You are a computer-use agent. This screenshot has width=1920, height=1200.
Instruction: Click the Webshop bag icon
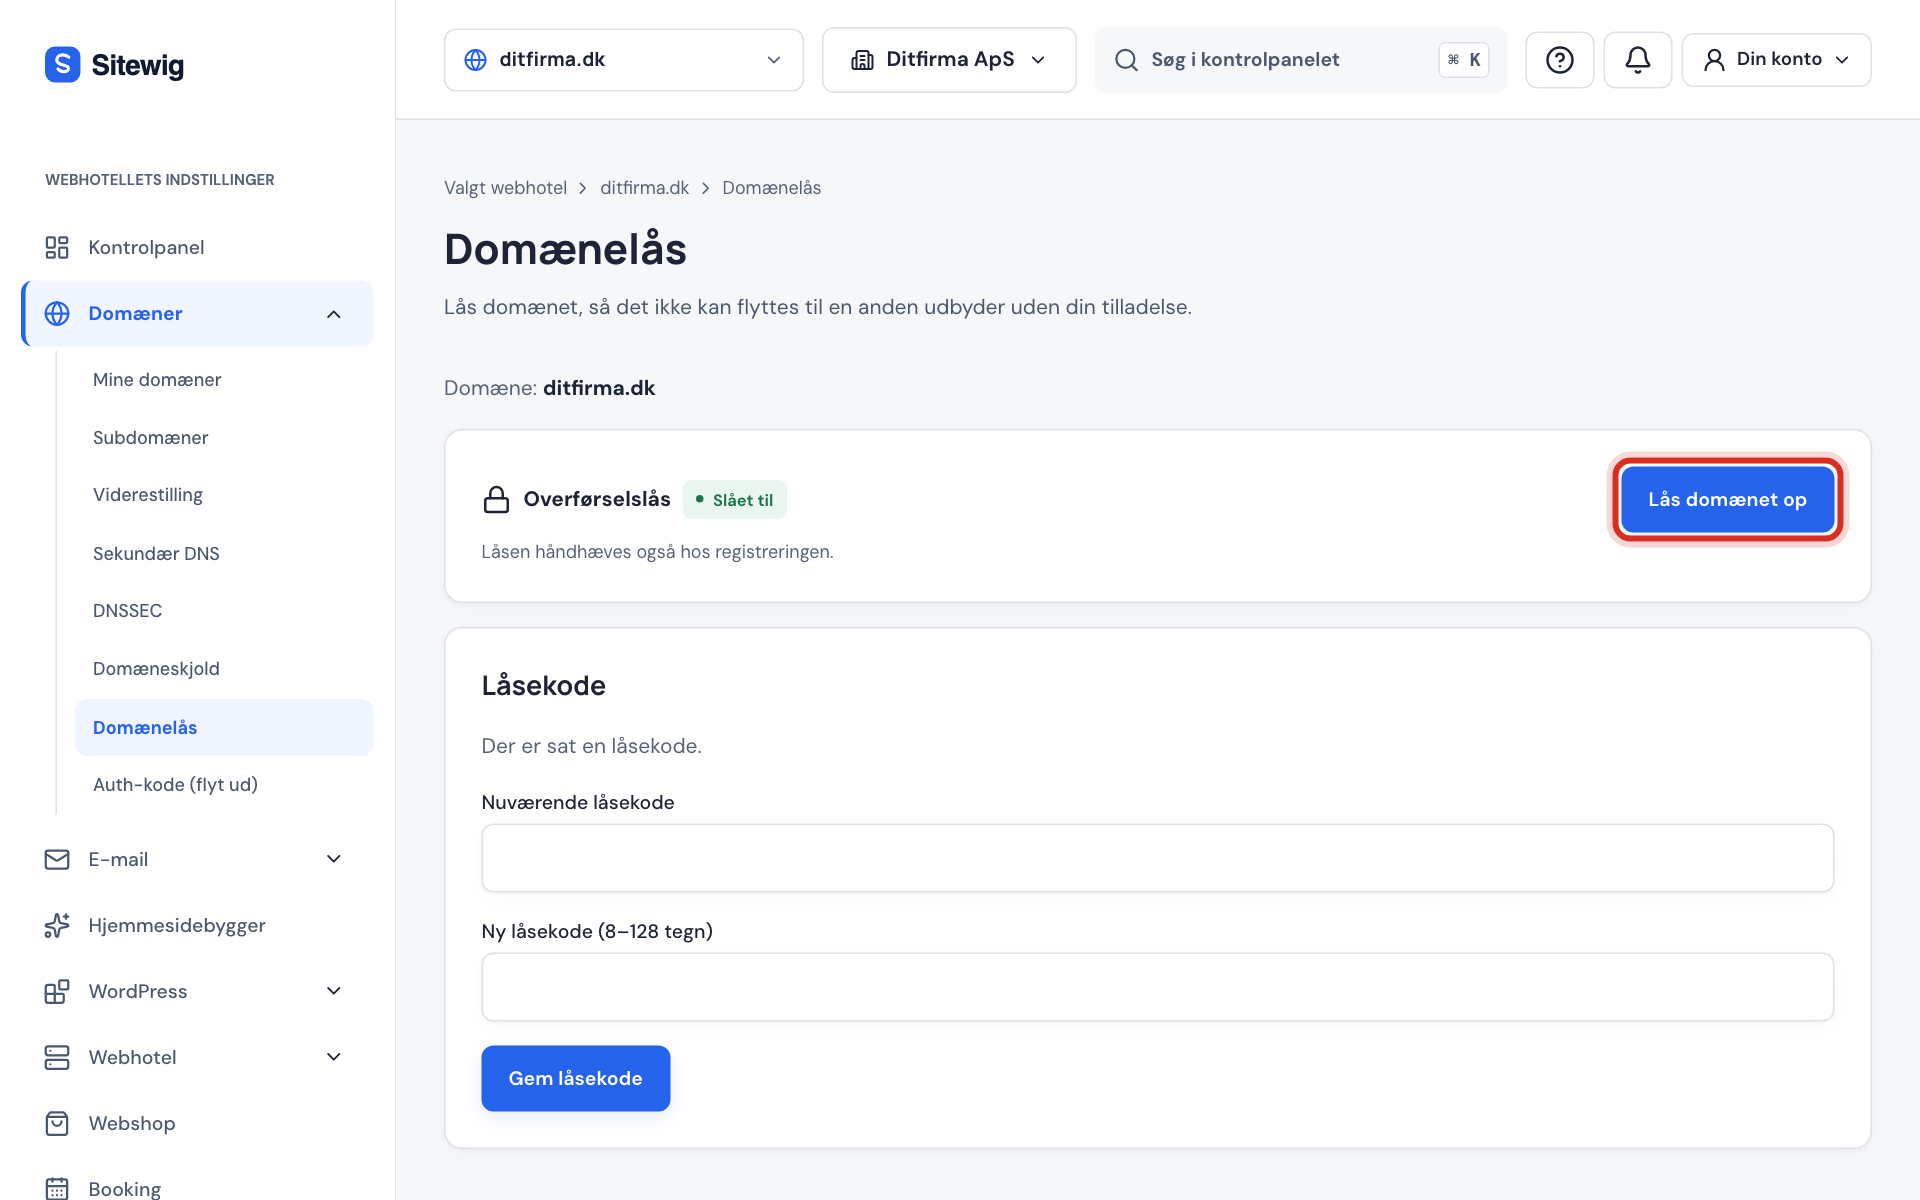(x=57, y=1123)
